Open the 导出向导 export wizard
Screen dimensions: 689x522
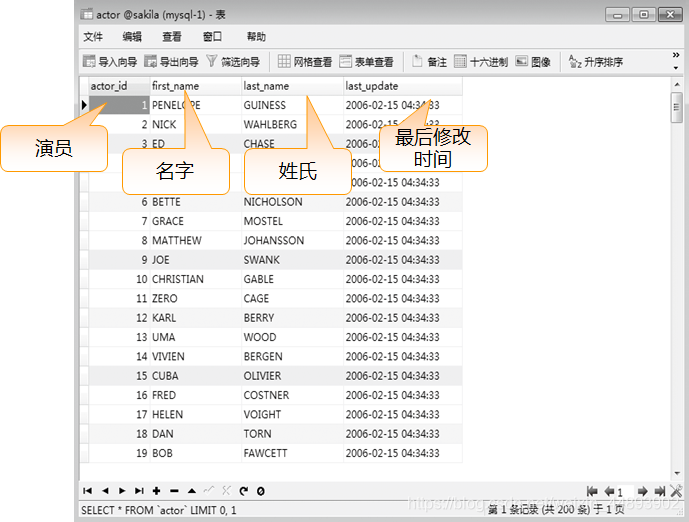click(x=171, y=62)
